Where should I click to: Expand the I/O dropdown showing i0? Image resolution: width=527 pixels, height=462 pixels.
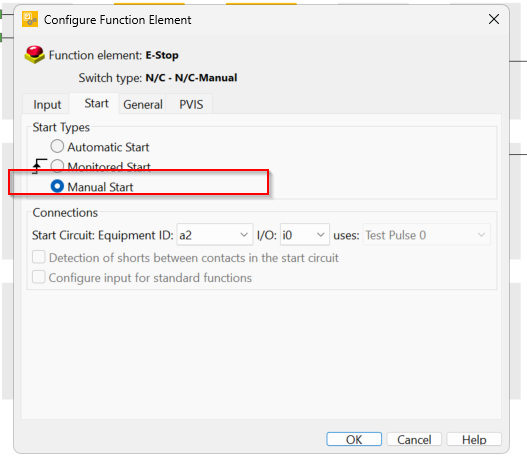[x=305, y=235]
